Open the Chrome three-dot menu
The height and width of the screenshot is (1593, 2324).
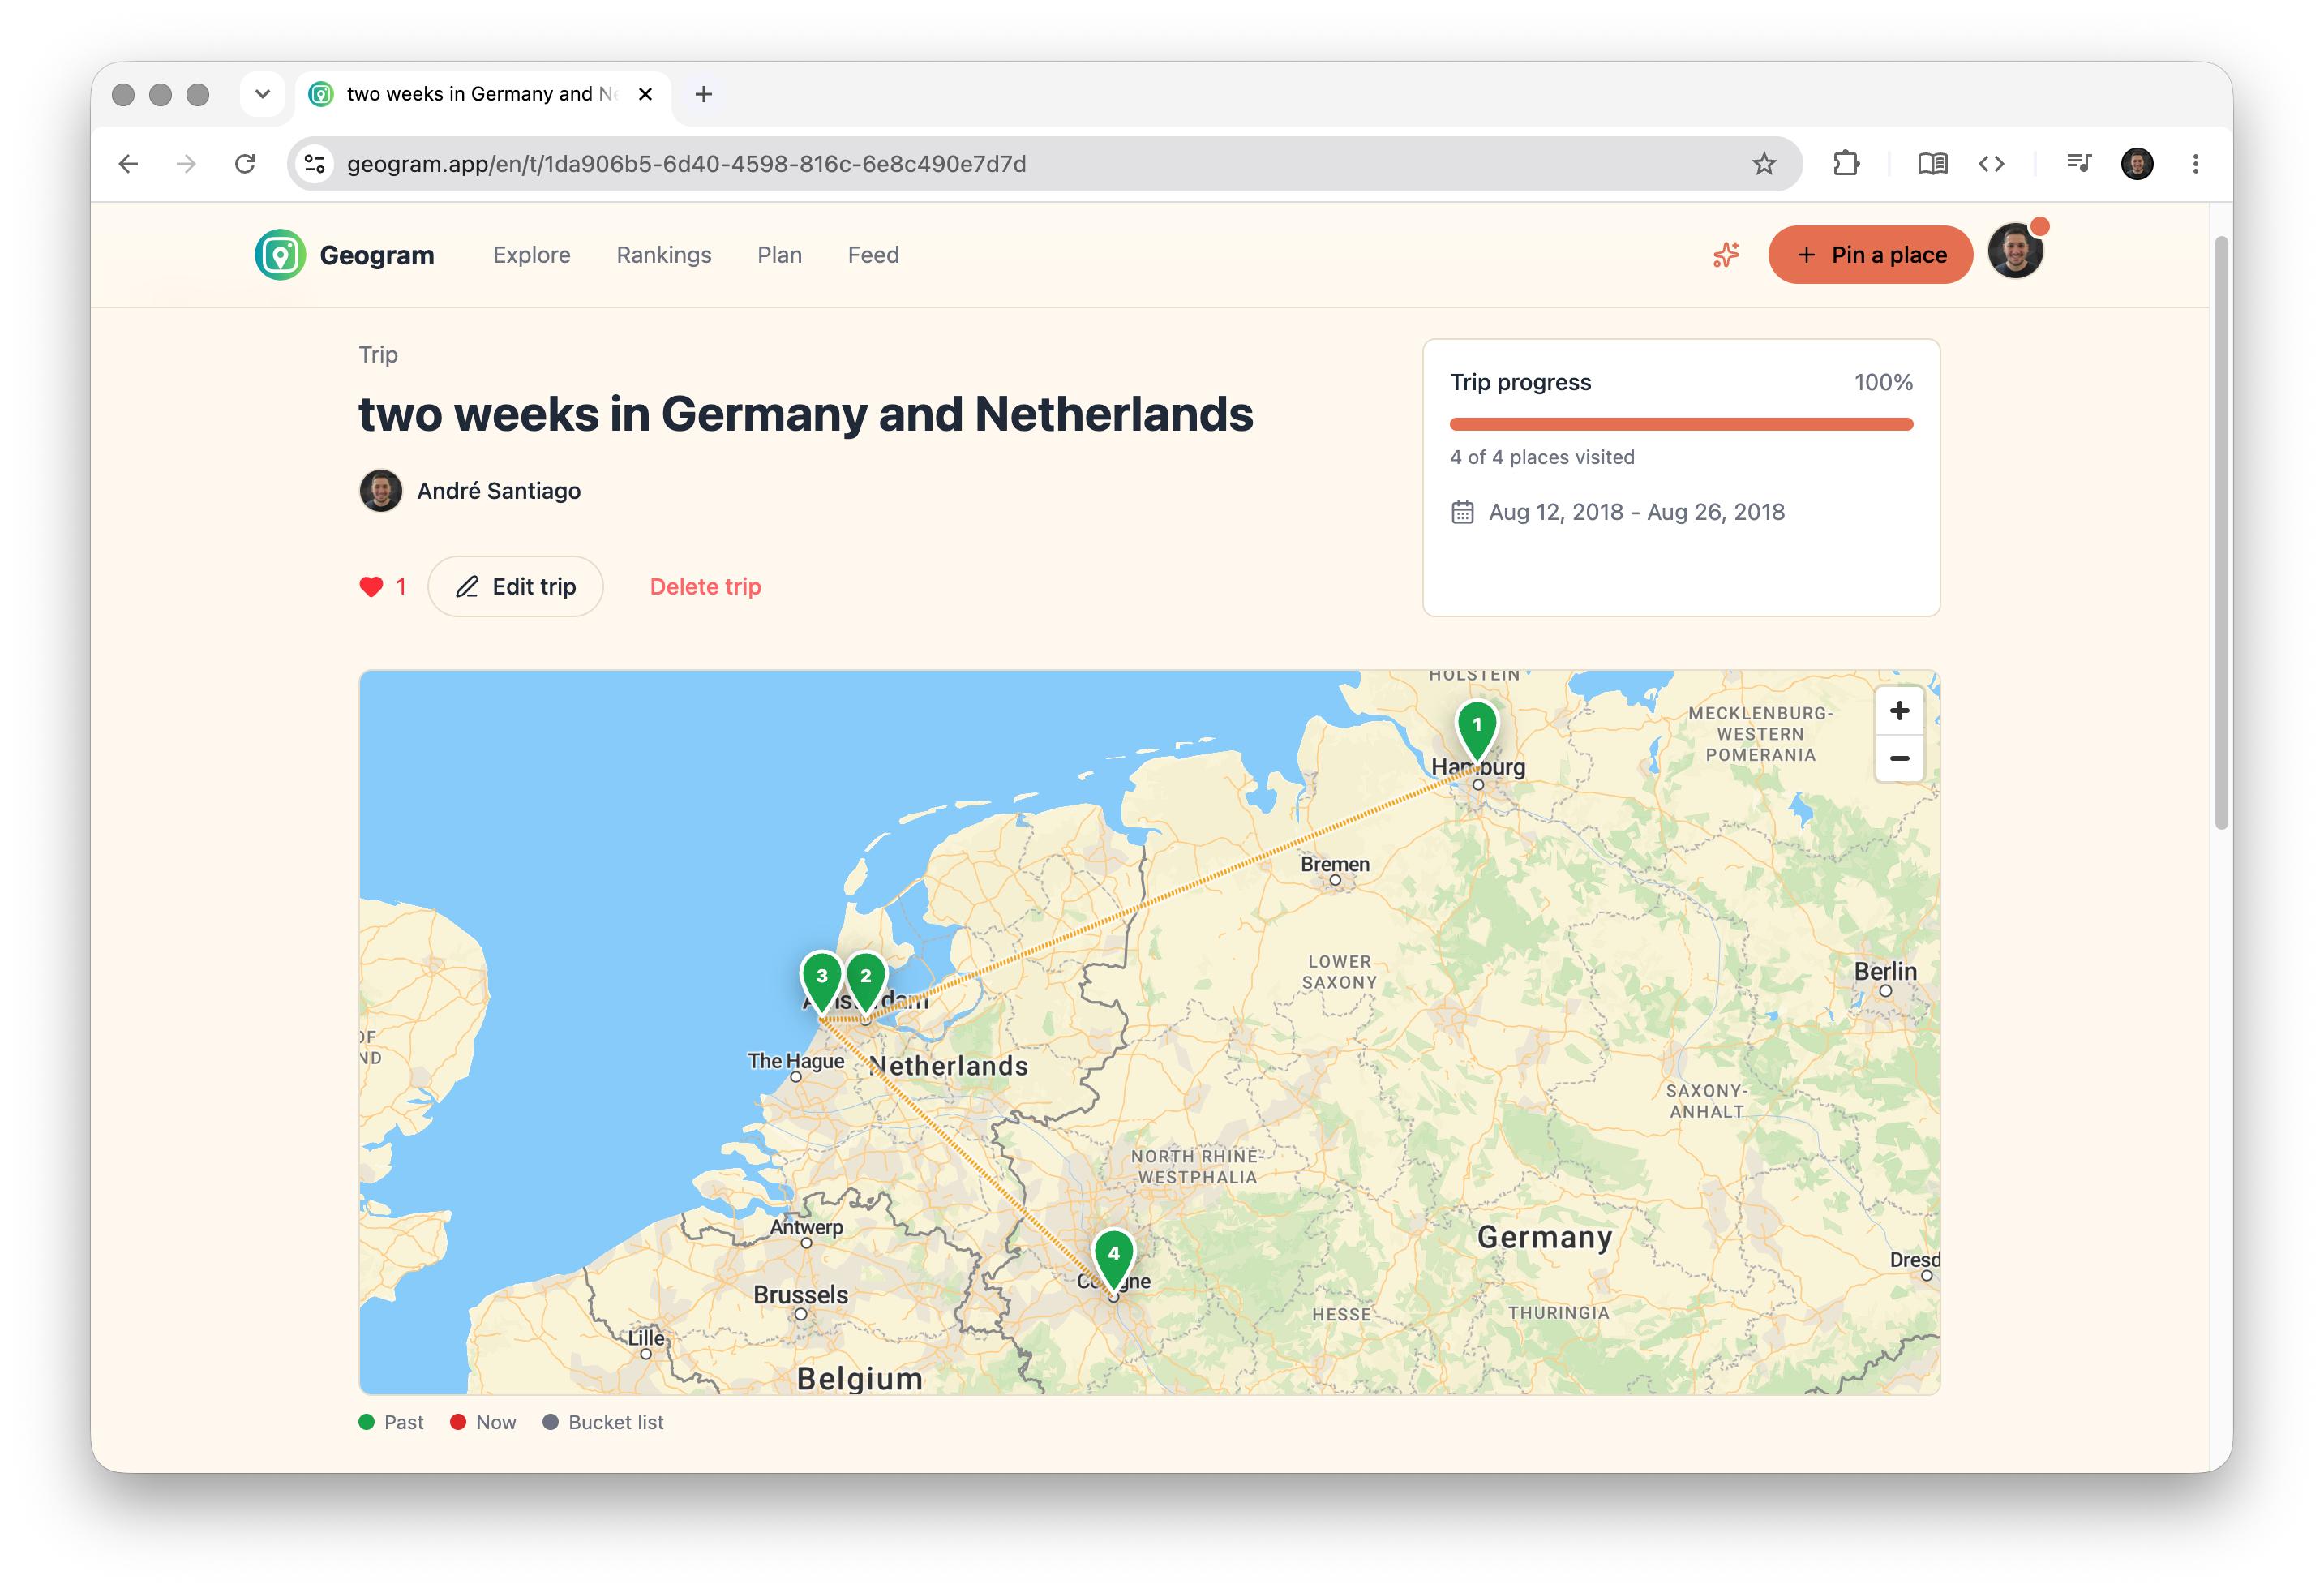tap(2196, 164)
